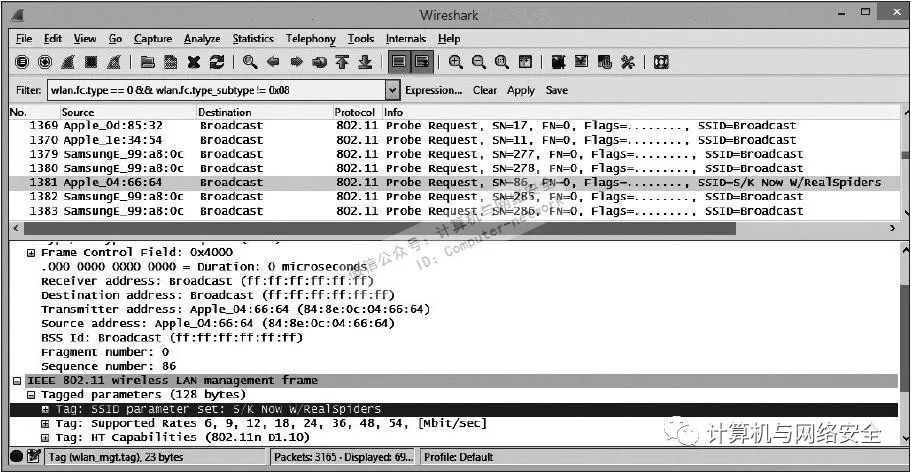Screen dimensions: 911x473
Task: Restart the current capture
Action: pyautogui.click(x=114, y=62)
